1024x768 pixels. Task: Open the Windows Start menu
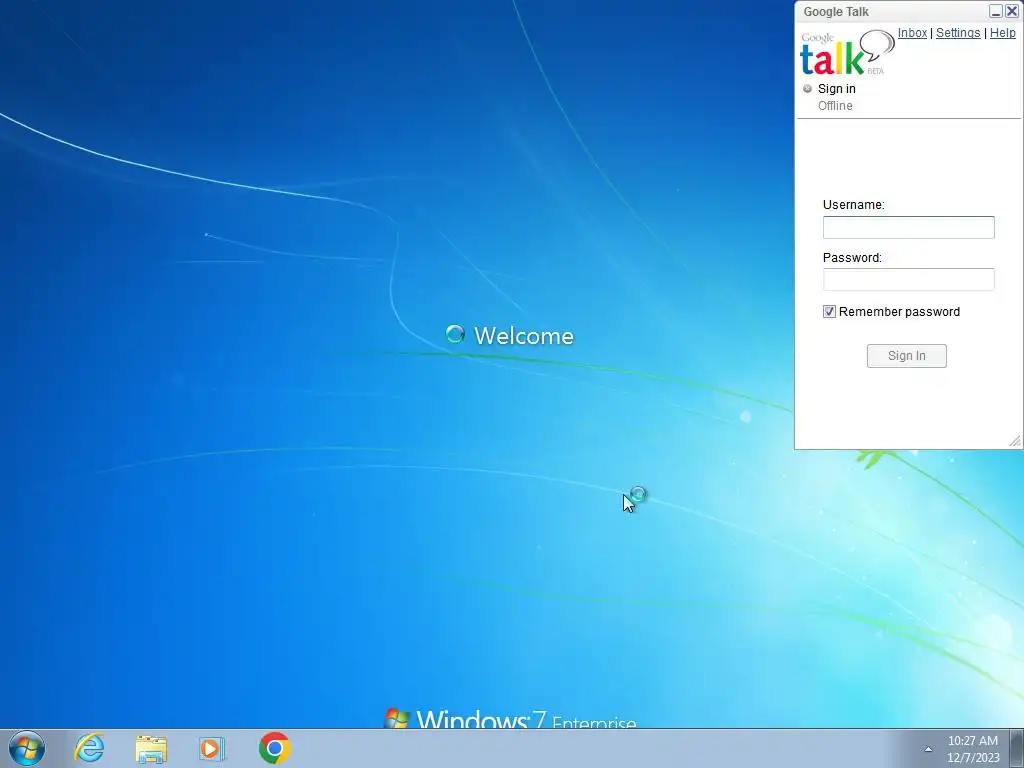pos(27,748)
